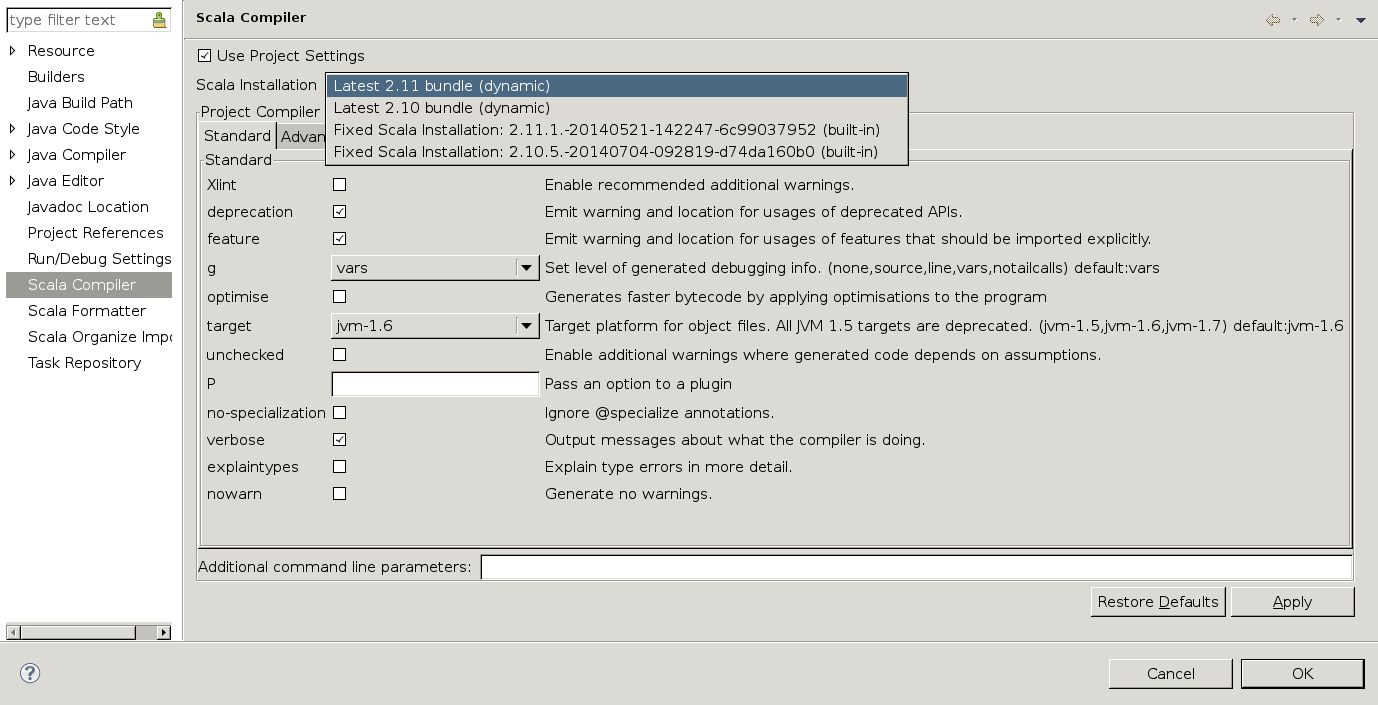Click the forward navigation arrow icon
This screenshot has height=705, width=1378.
coord(1316,20)
